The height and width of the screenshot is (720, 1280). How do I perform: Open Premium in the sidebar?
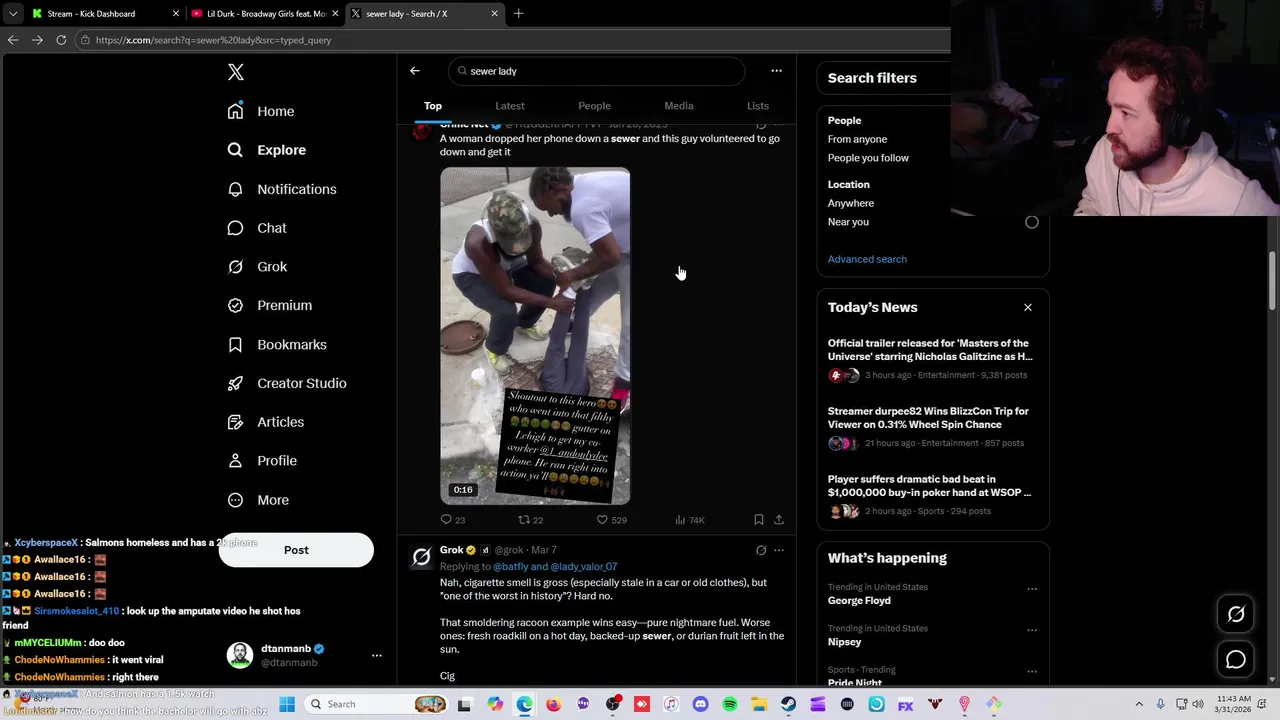tap(270, 305)
